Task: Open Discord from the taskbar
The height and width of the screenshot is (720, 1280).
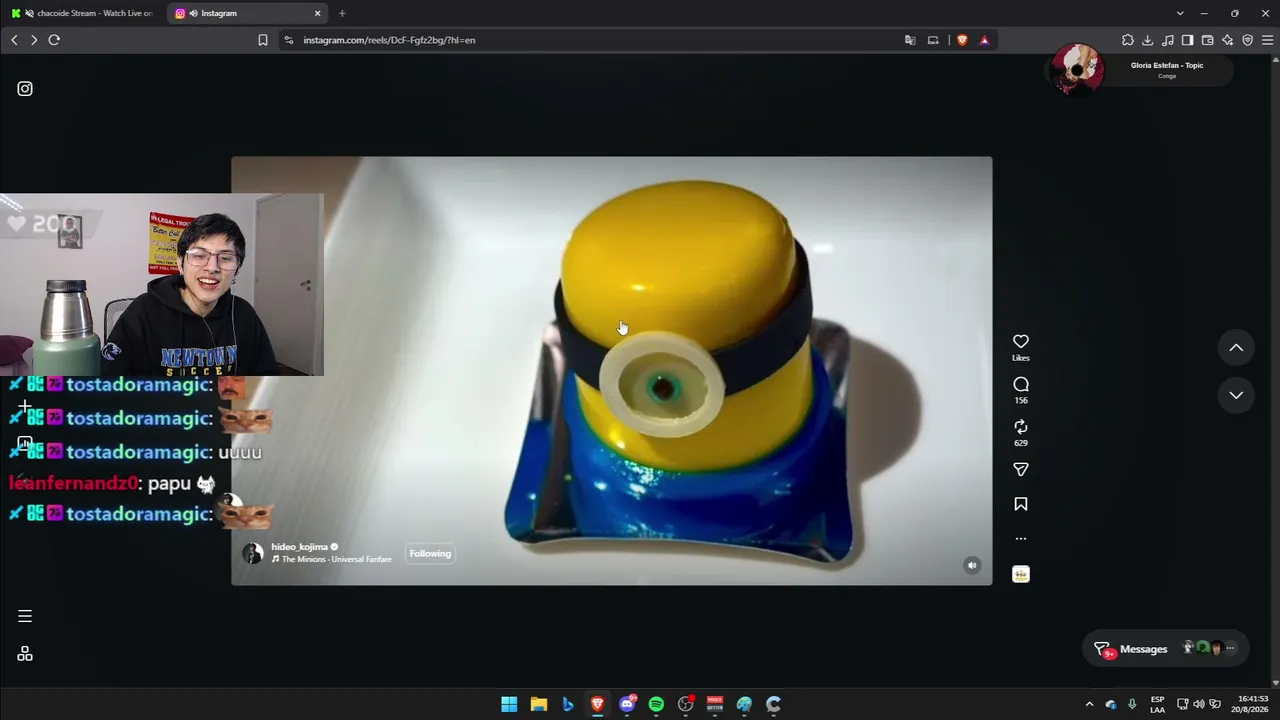Action: click(x=627, y=704)
